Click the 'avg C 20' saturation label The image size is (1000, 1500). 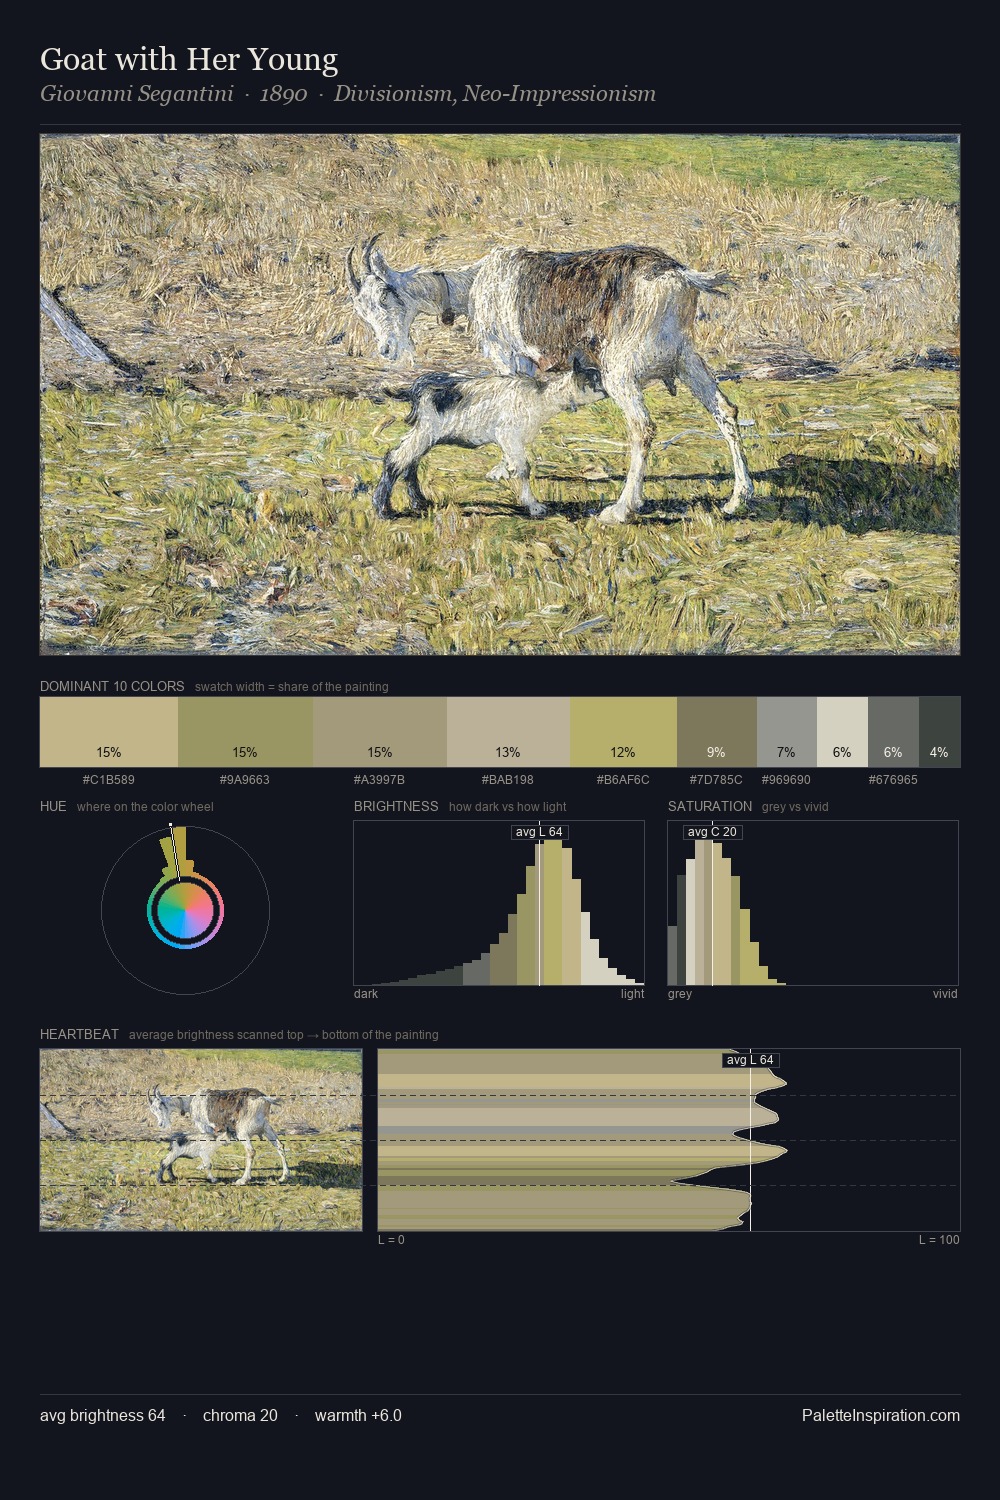[712, 832]
